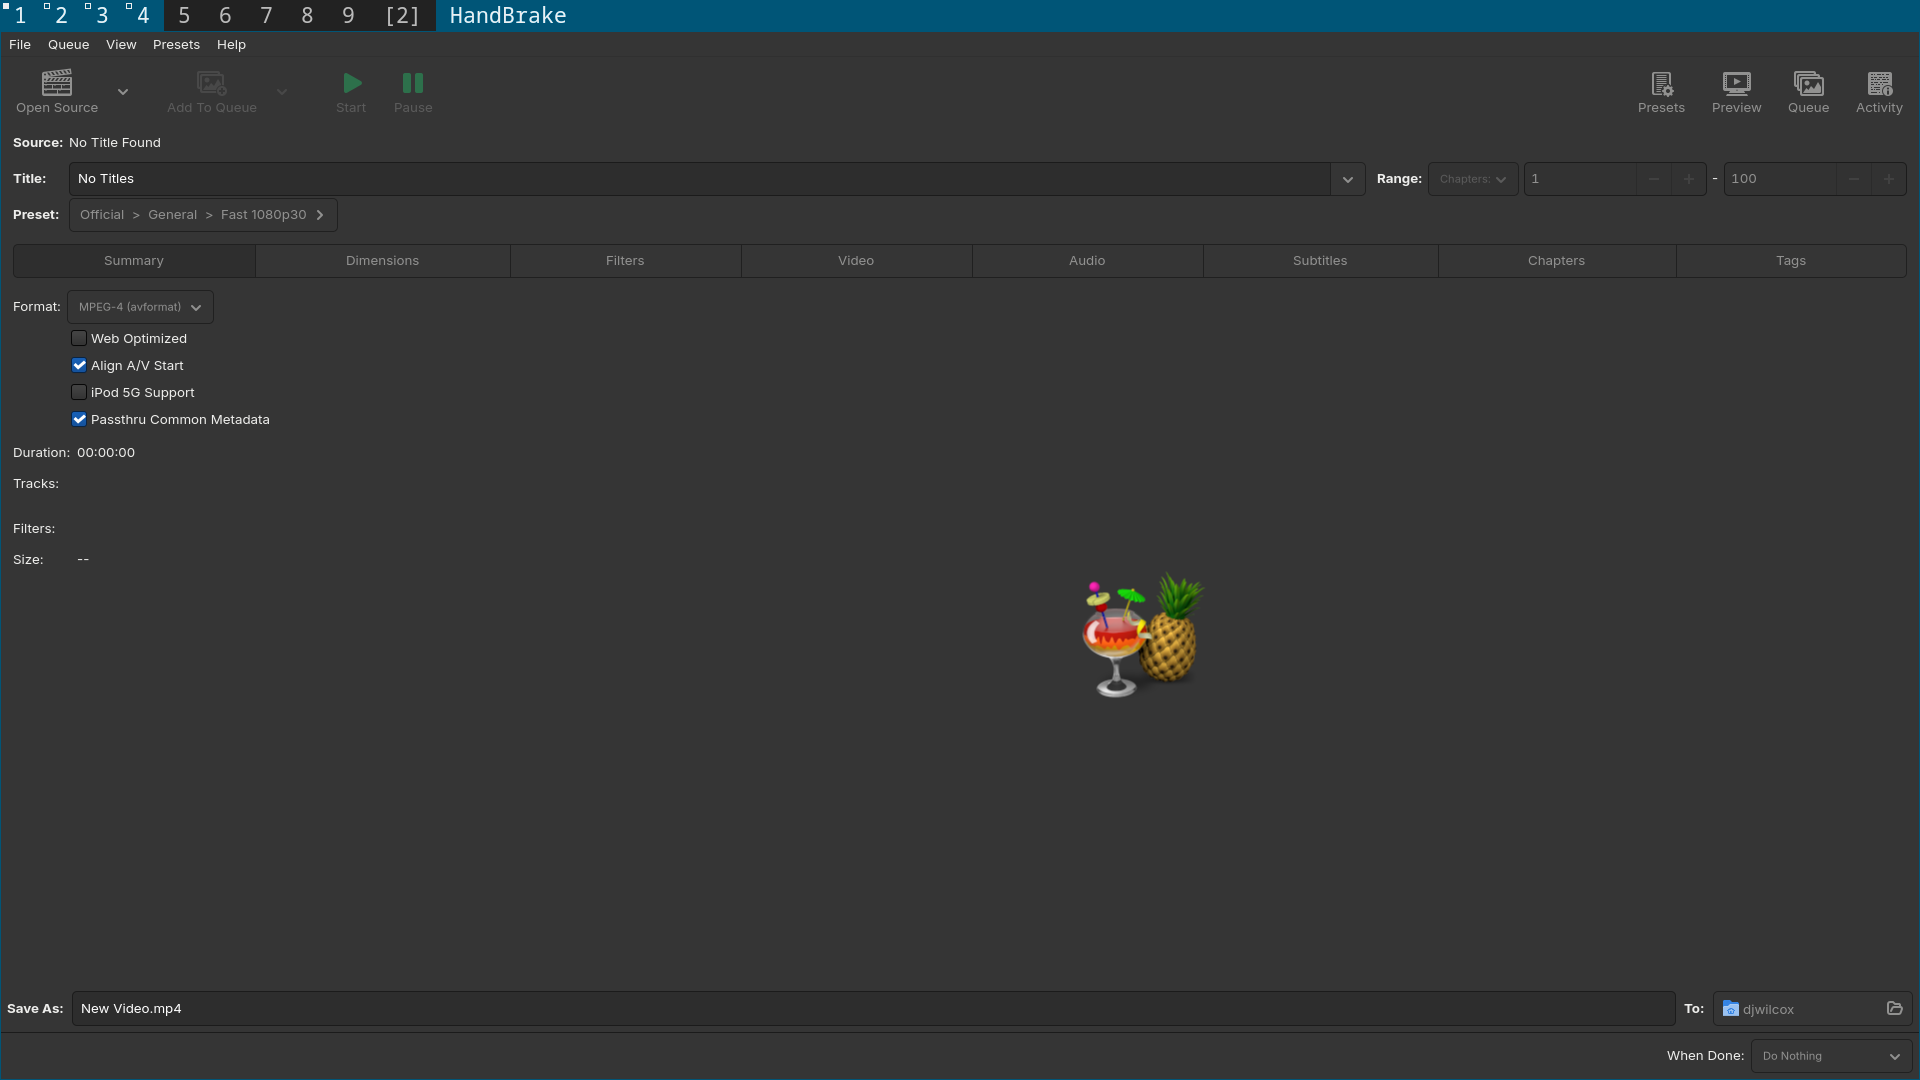Switch to workspace 6
Screen dimensions: 1920x1080
tap(225, 15)
